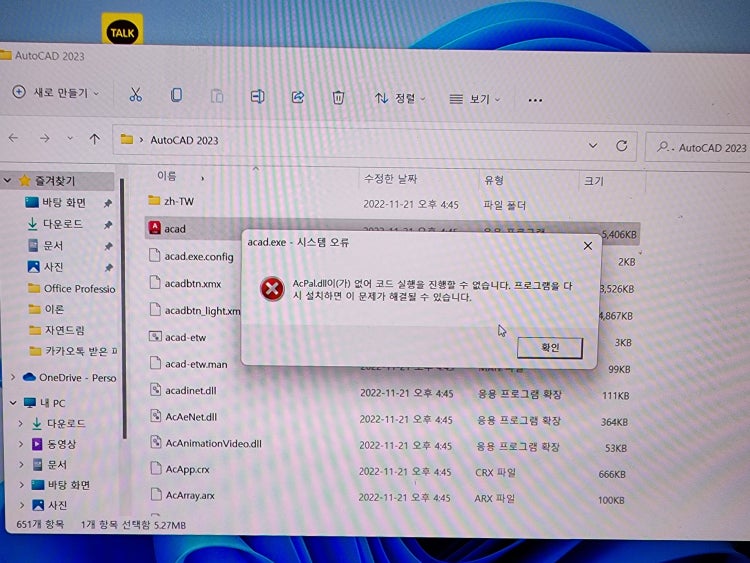Go up one folder level arrow
Viewport: 750px width, 563px height.
click(x=95, y=139)
